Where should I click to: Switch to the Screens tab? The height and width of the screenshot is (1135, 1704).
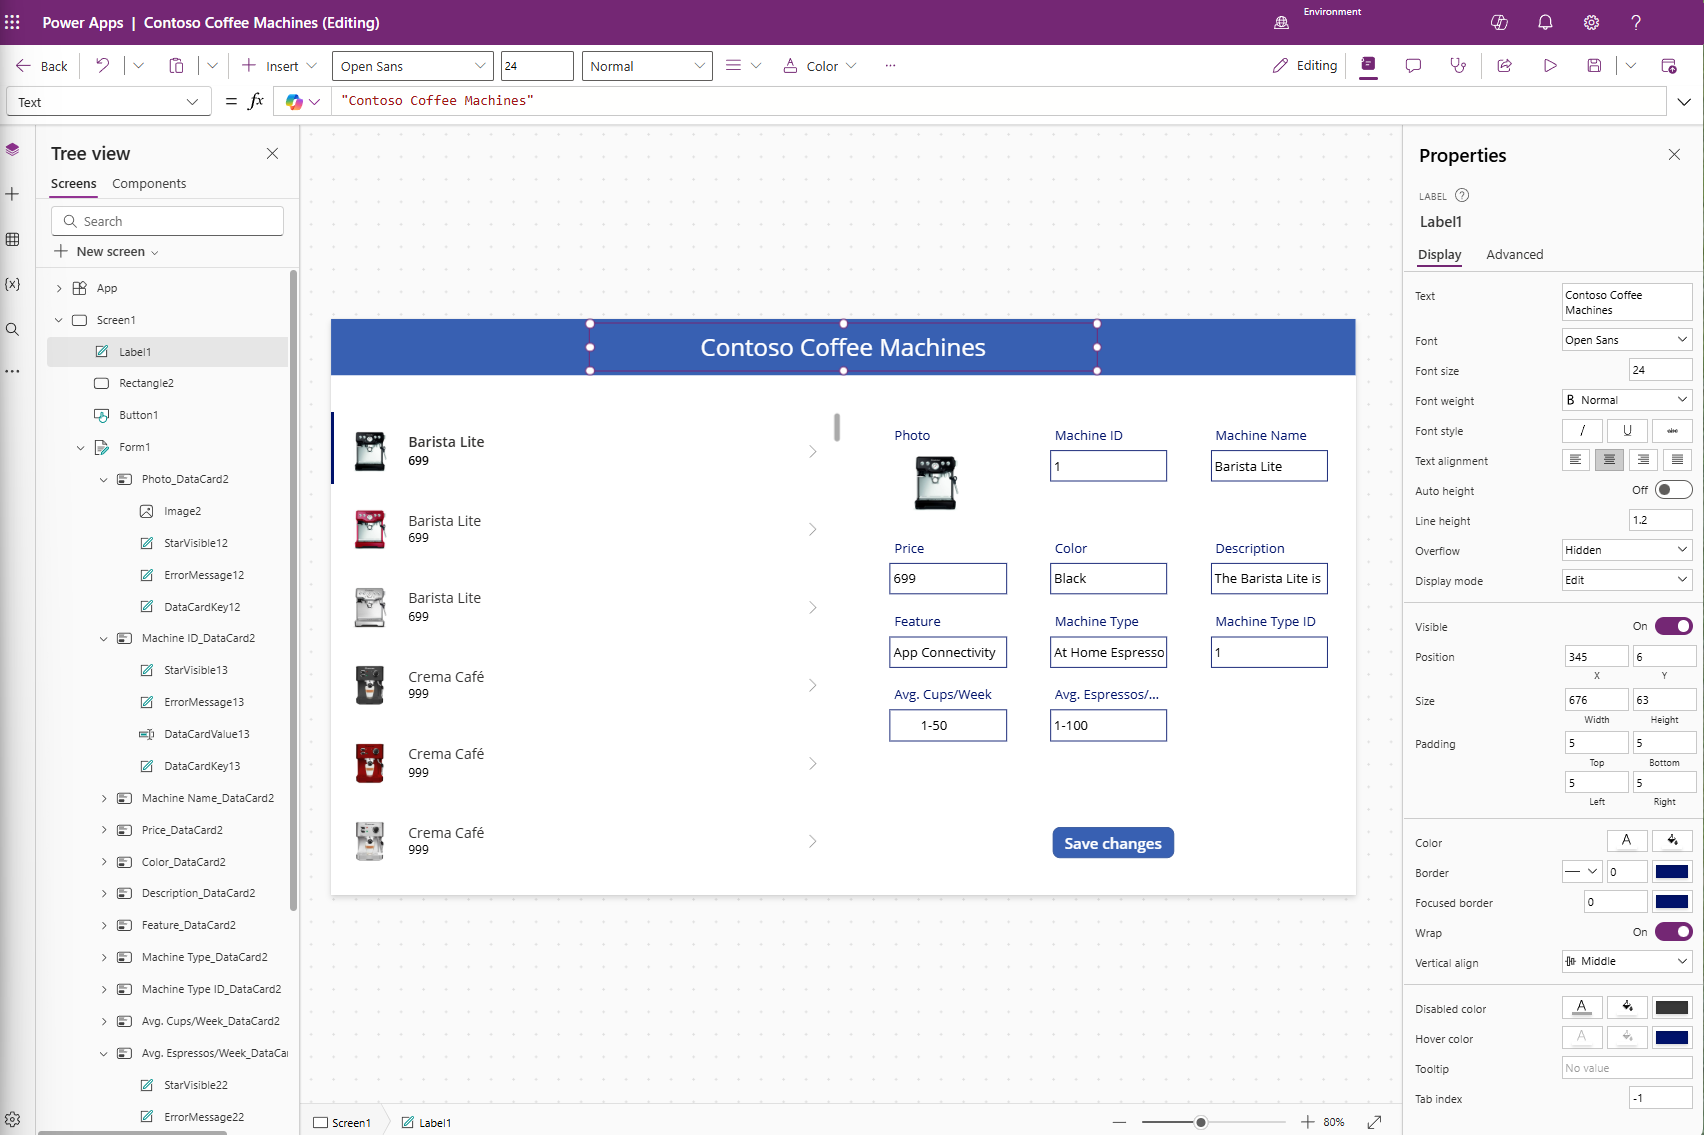point(74,184)
